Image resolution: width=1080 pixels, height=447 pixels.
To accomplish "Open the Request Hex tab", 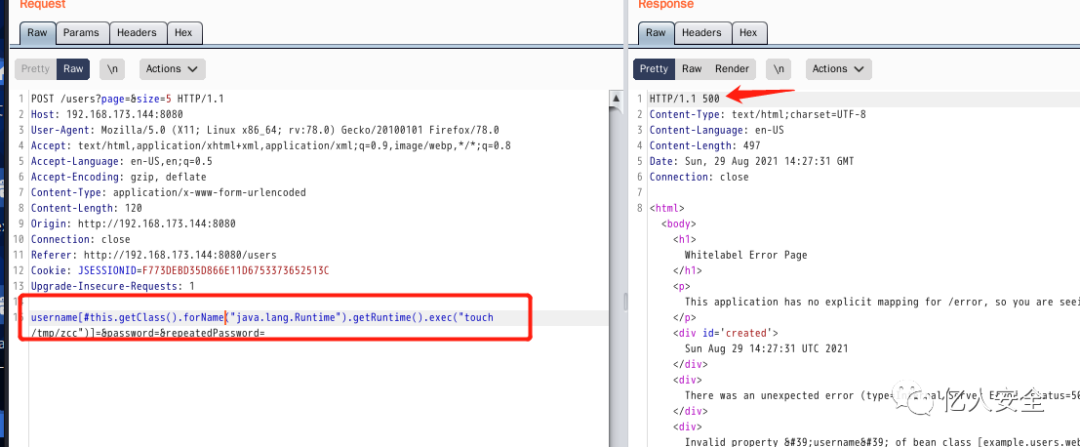I will tap(183, 32).
